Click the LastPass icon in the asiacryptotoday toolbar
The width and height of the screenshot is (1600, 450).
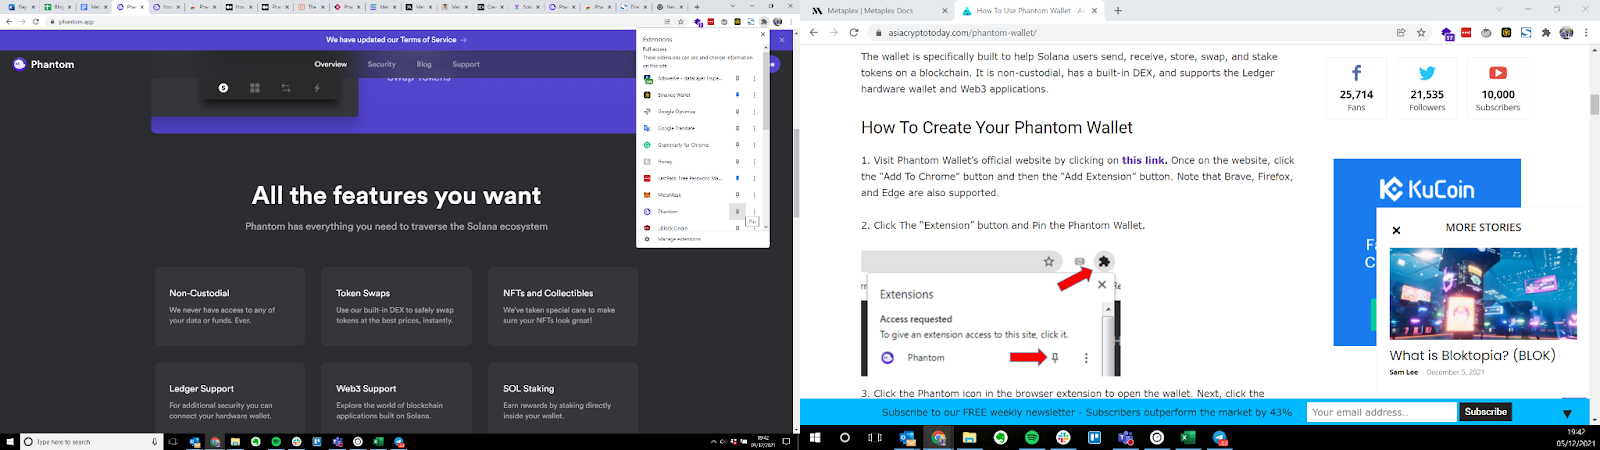tap(1466, 33)
